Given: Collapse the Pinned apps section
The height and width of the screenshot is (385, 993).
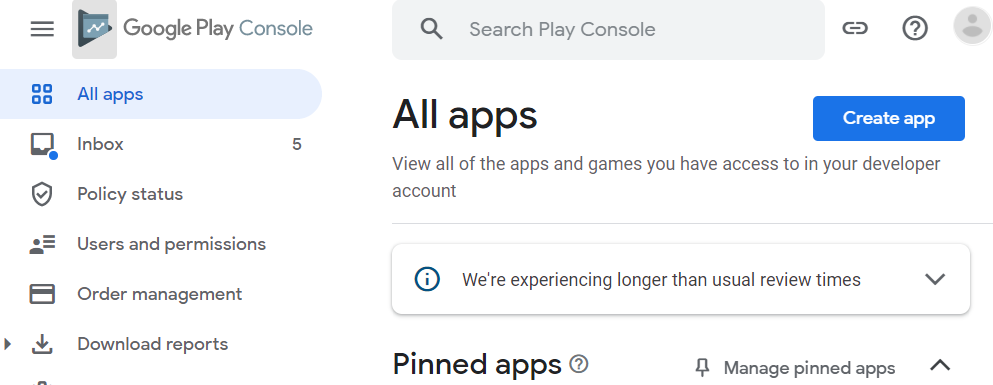Looking at the screenshot, I should [940, 365].
